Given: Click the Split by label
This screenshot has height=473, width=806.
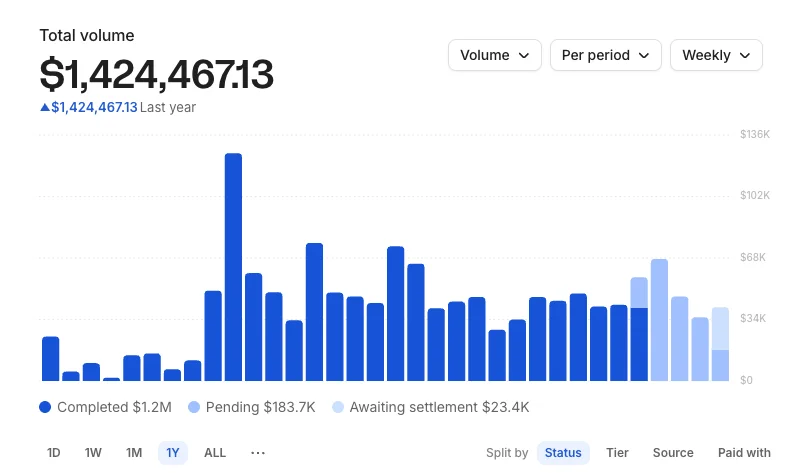Looking at the screenshot, I should point(507,452).
